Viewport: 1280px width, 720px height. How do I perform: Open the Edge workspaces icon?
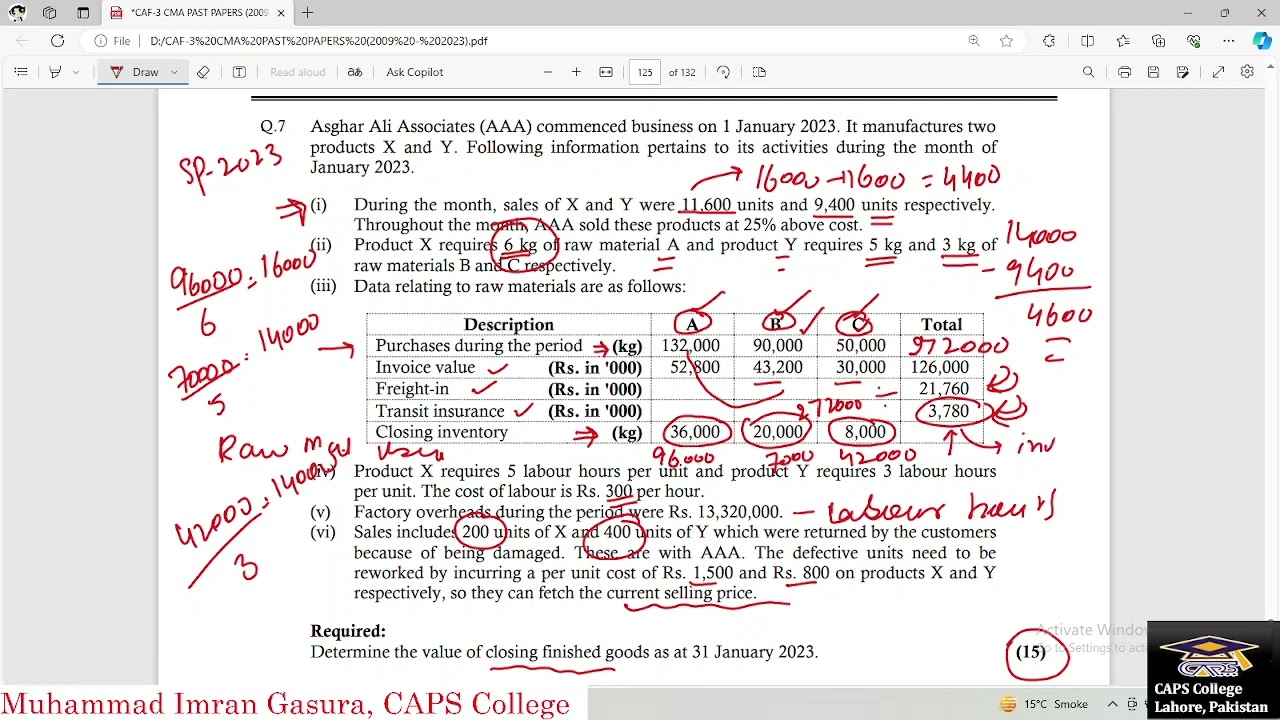pos(50,13)
